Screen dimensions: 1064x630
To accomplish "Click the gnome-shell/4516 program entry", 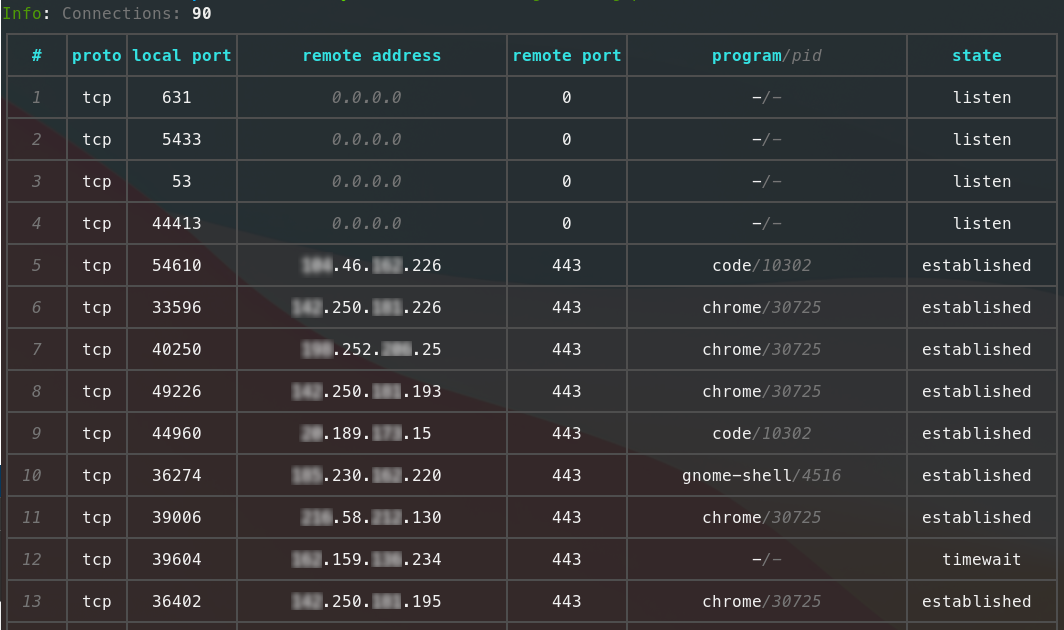I will pyautogui.click(x=761, y=476).
